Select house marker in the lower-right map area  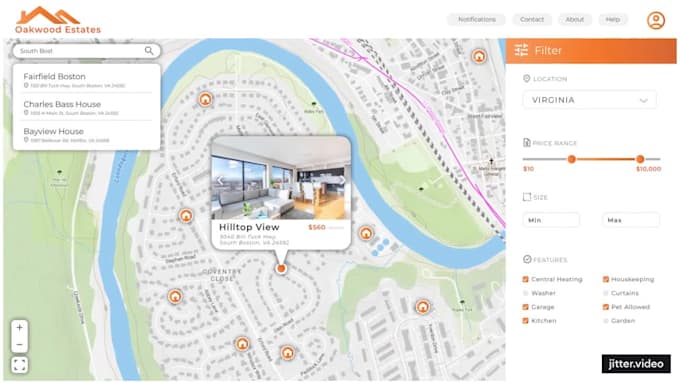422,307
